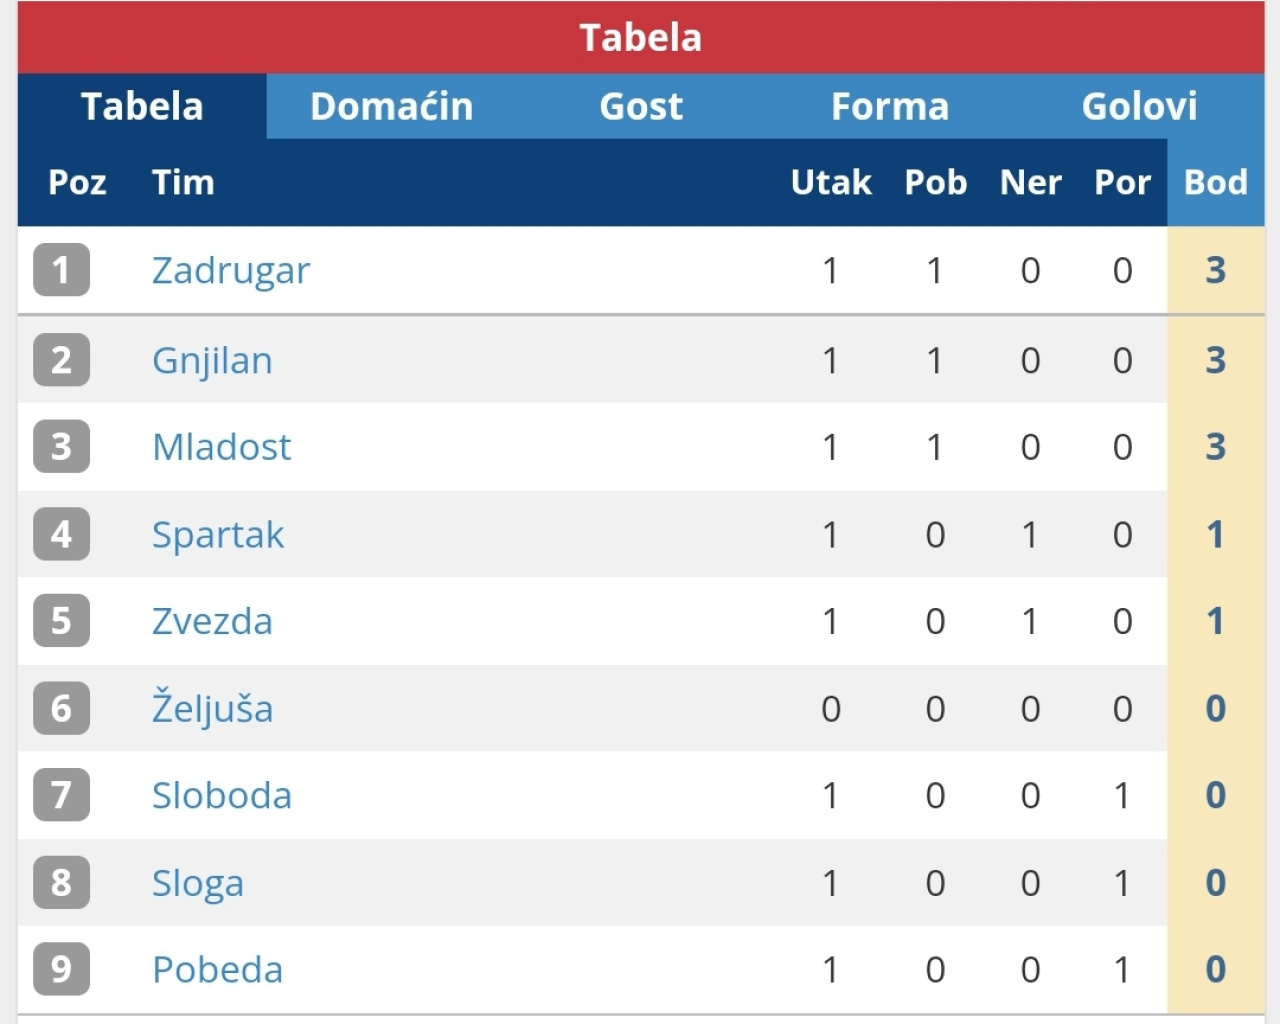
Task: Open the Pobeda team link
Action: pyautogui.click(x=217, y=970)
